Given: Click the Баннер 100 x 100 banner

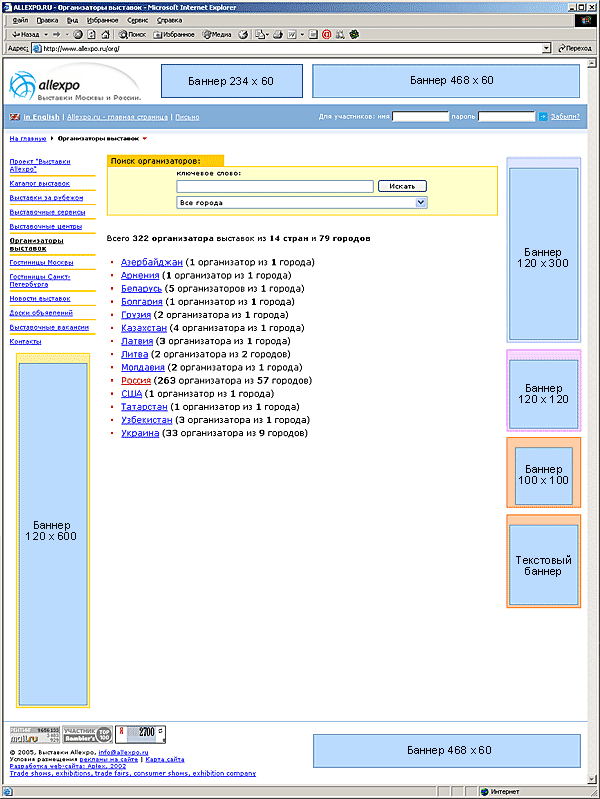Looking at the screenshot, I should [543, 475].
